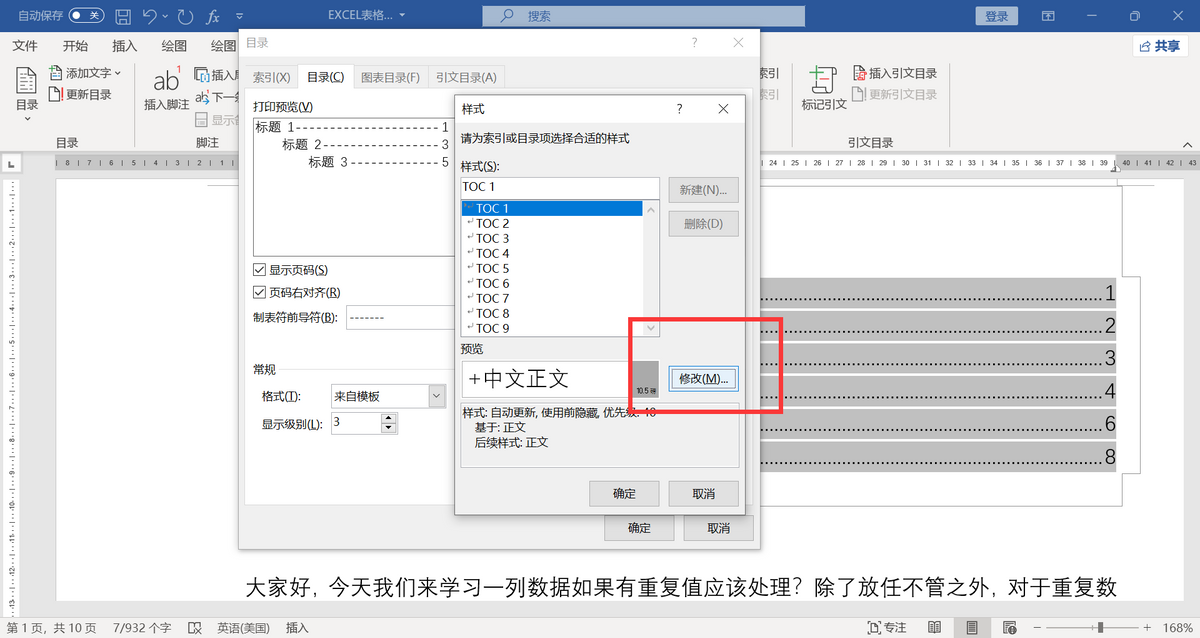The image size is (1200, 638).
Task: Switch to Read Mode view icon
Action: coord(934,627)
